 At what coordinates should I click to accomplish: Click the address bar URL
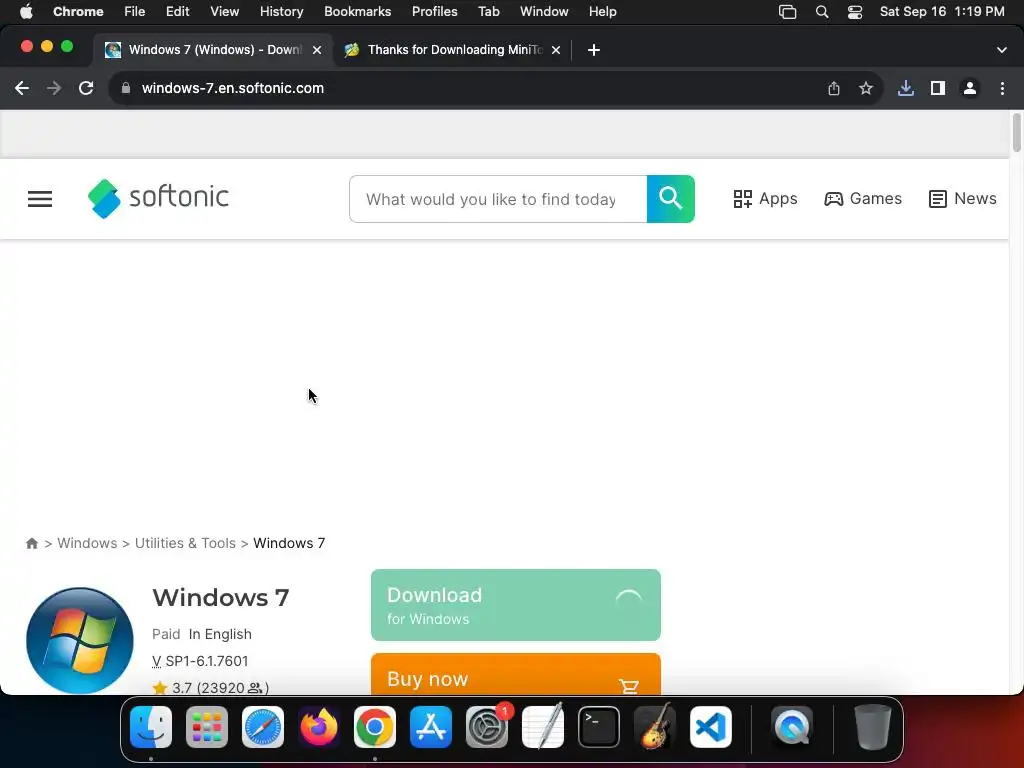pyautogui.click(x=232, y=88)
